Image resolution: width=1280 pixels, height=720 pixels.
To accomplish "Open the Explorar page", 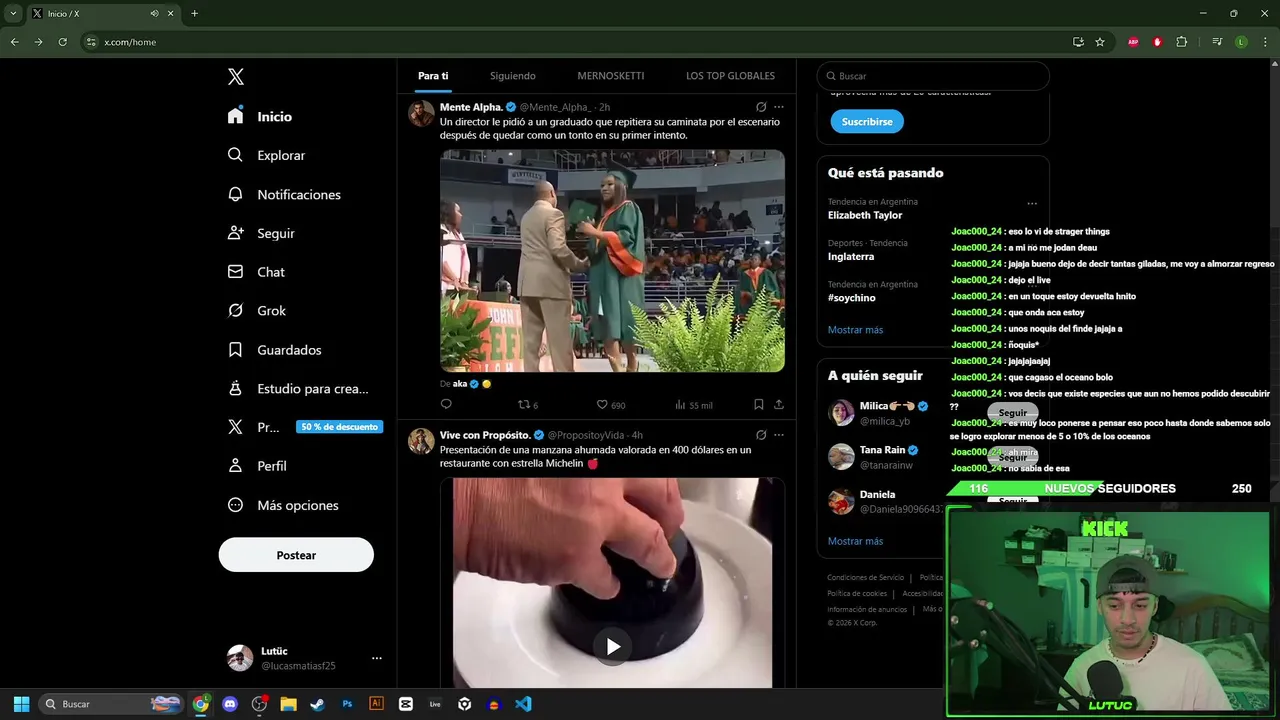I will click(266, 155).
